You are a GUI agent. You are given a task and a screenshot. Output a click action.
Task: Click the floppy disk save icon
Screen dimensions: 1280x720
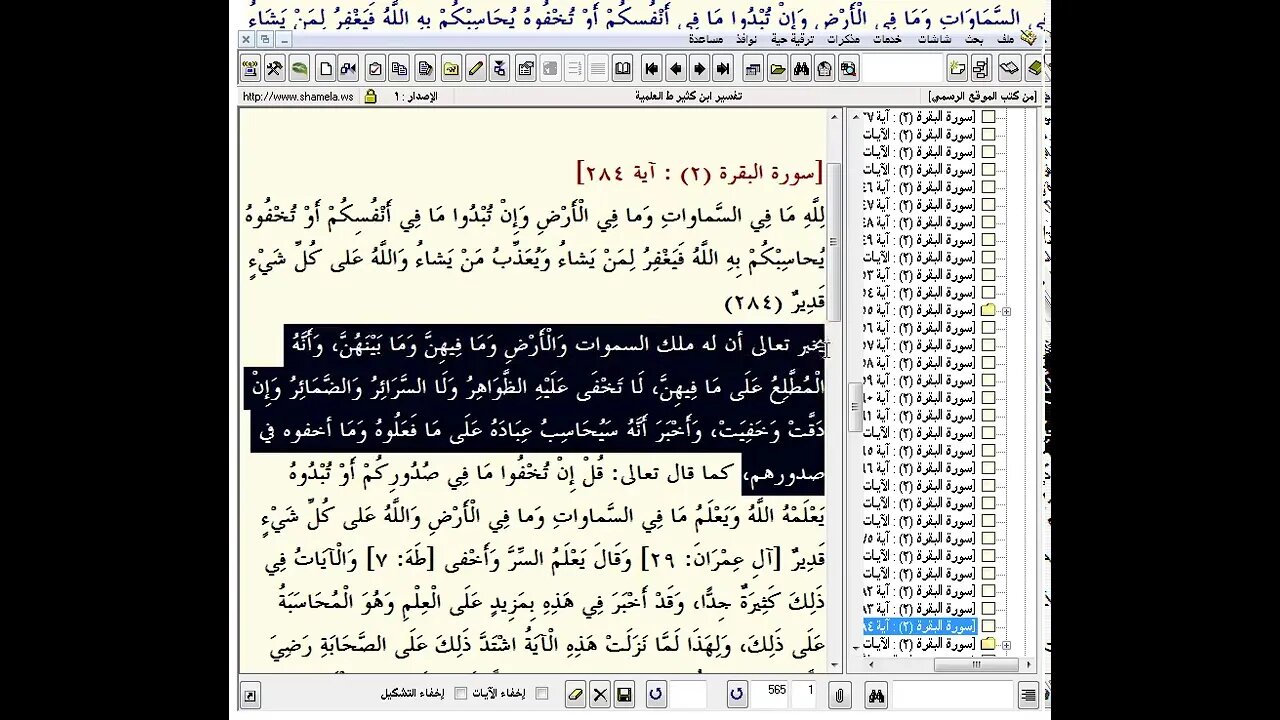click(624, 694)
